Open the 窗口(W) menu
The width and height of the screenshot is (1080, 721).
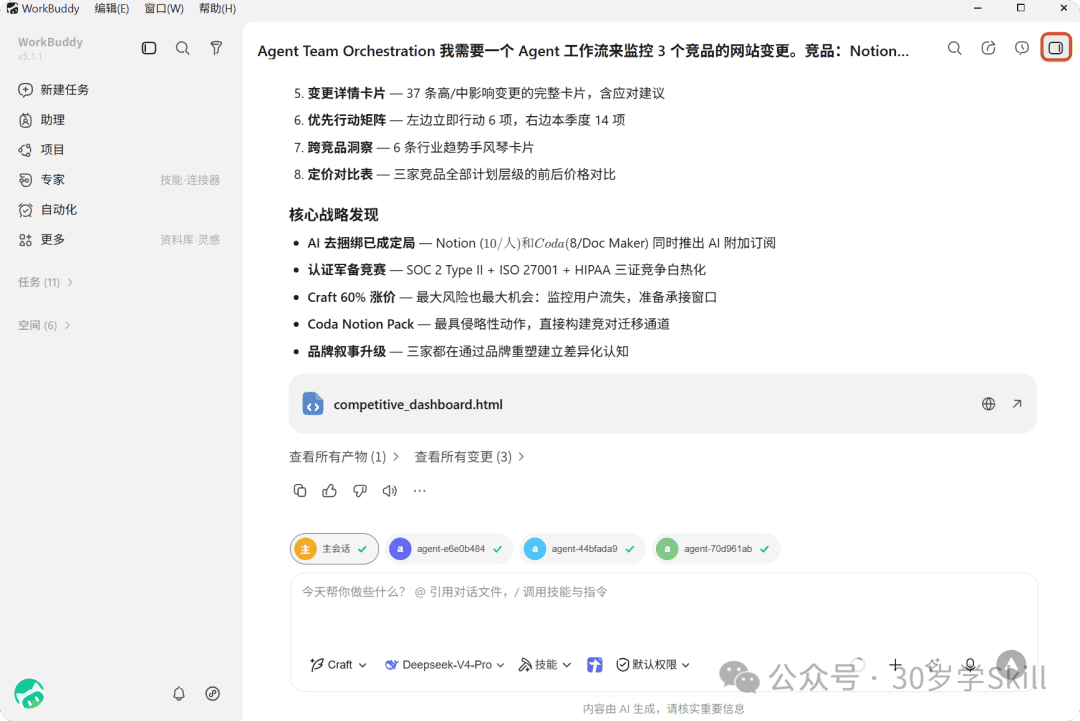pyautogui.click(x=164, y=8)
